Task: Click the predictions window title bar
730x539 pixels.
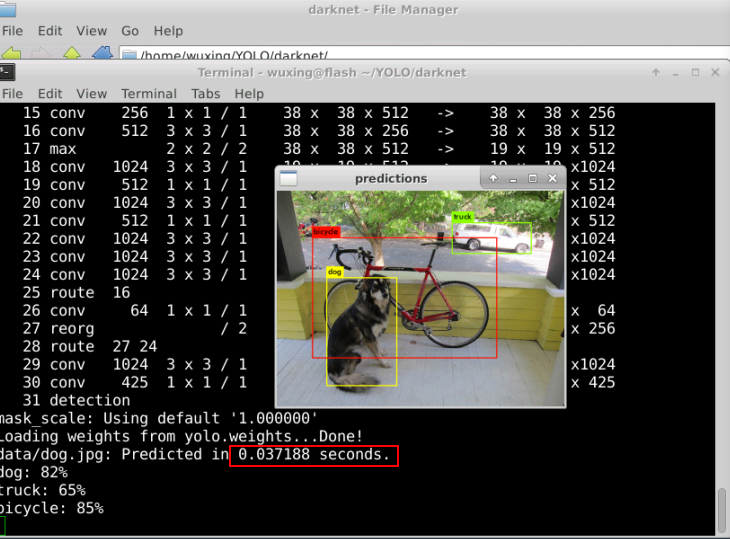Action: point(391,178)
